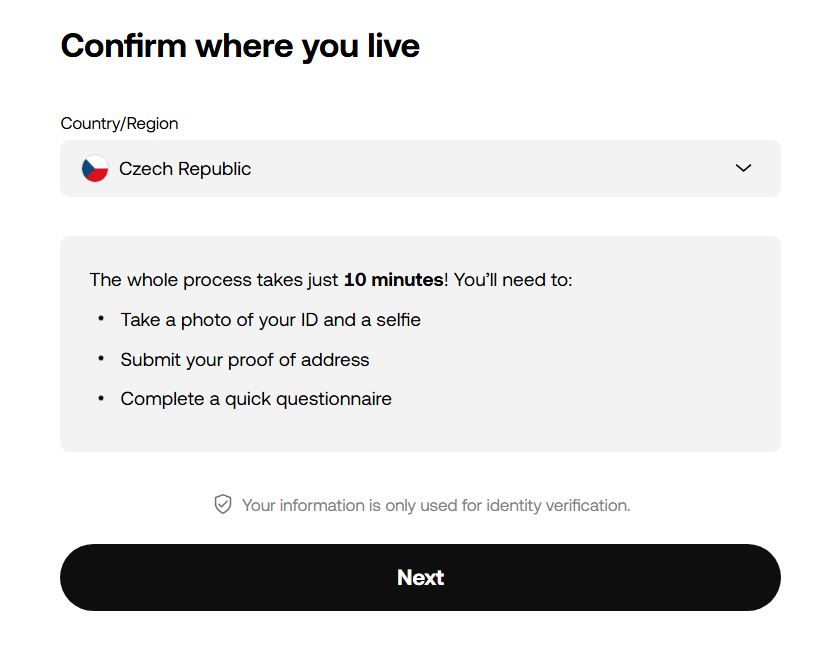
Task: Click the bullet point before 'Complete a quick'
Action: click(101, 398)
